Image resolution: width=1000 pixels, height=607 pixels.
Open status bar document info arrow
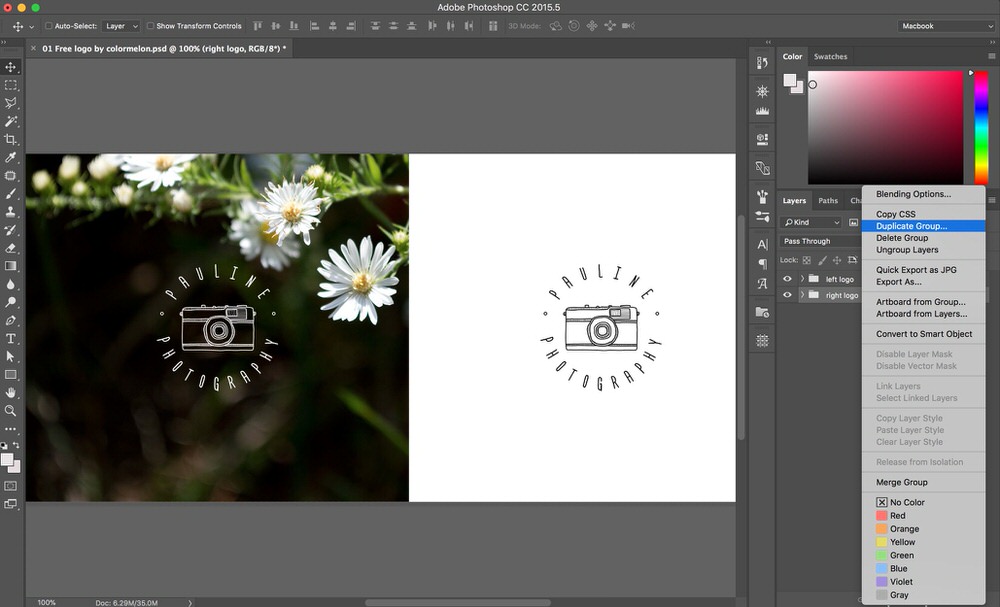[x=189, y=603]
